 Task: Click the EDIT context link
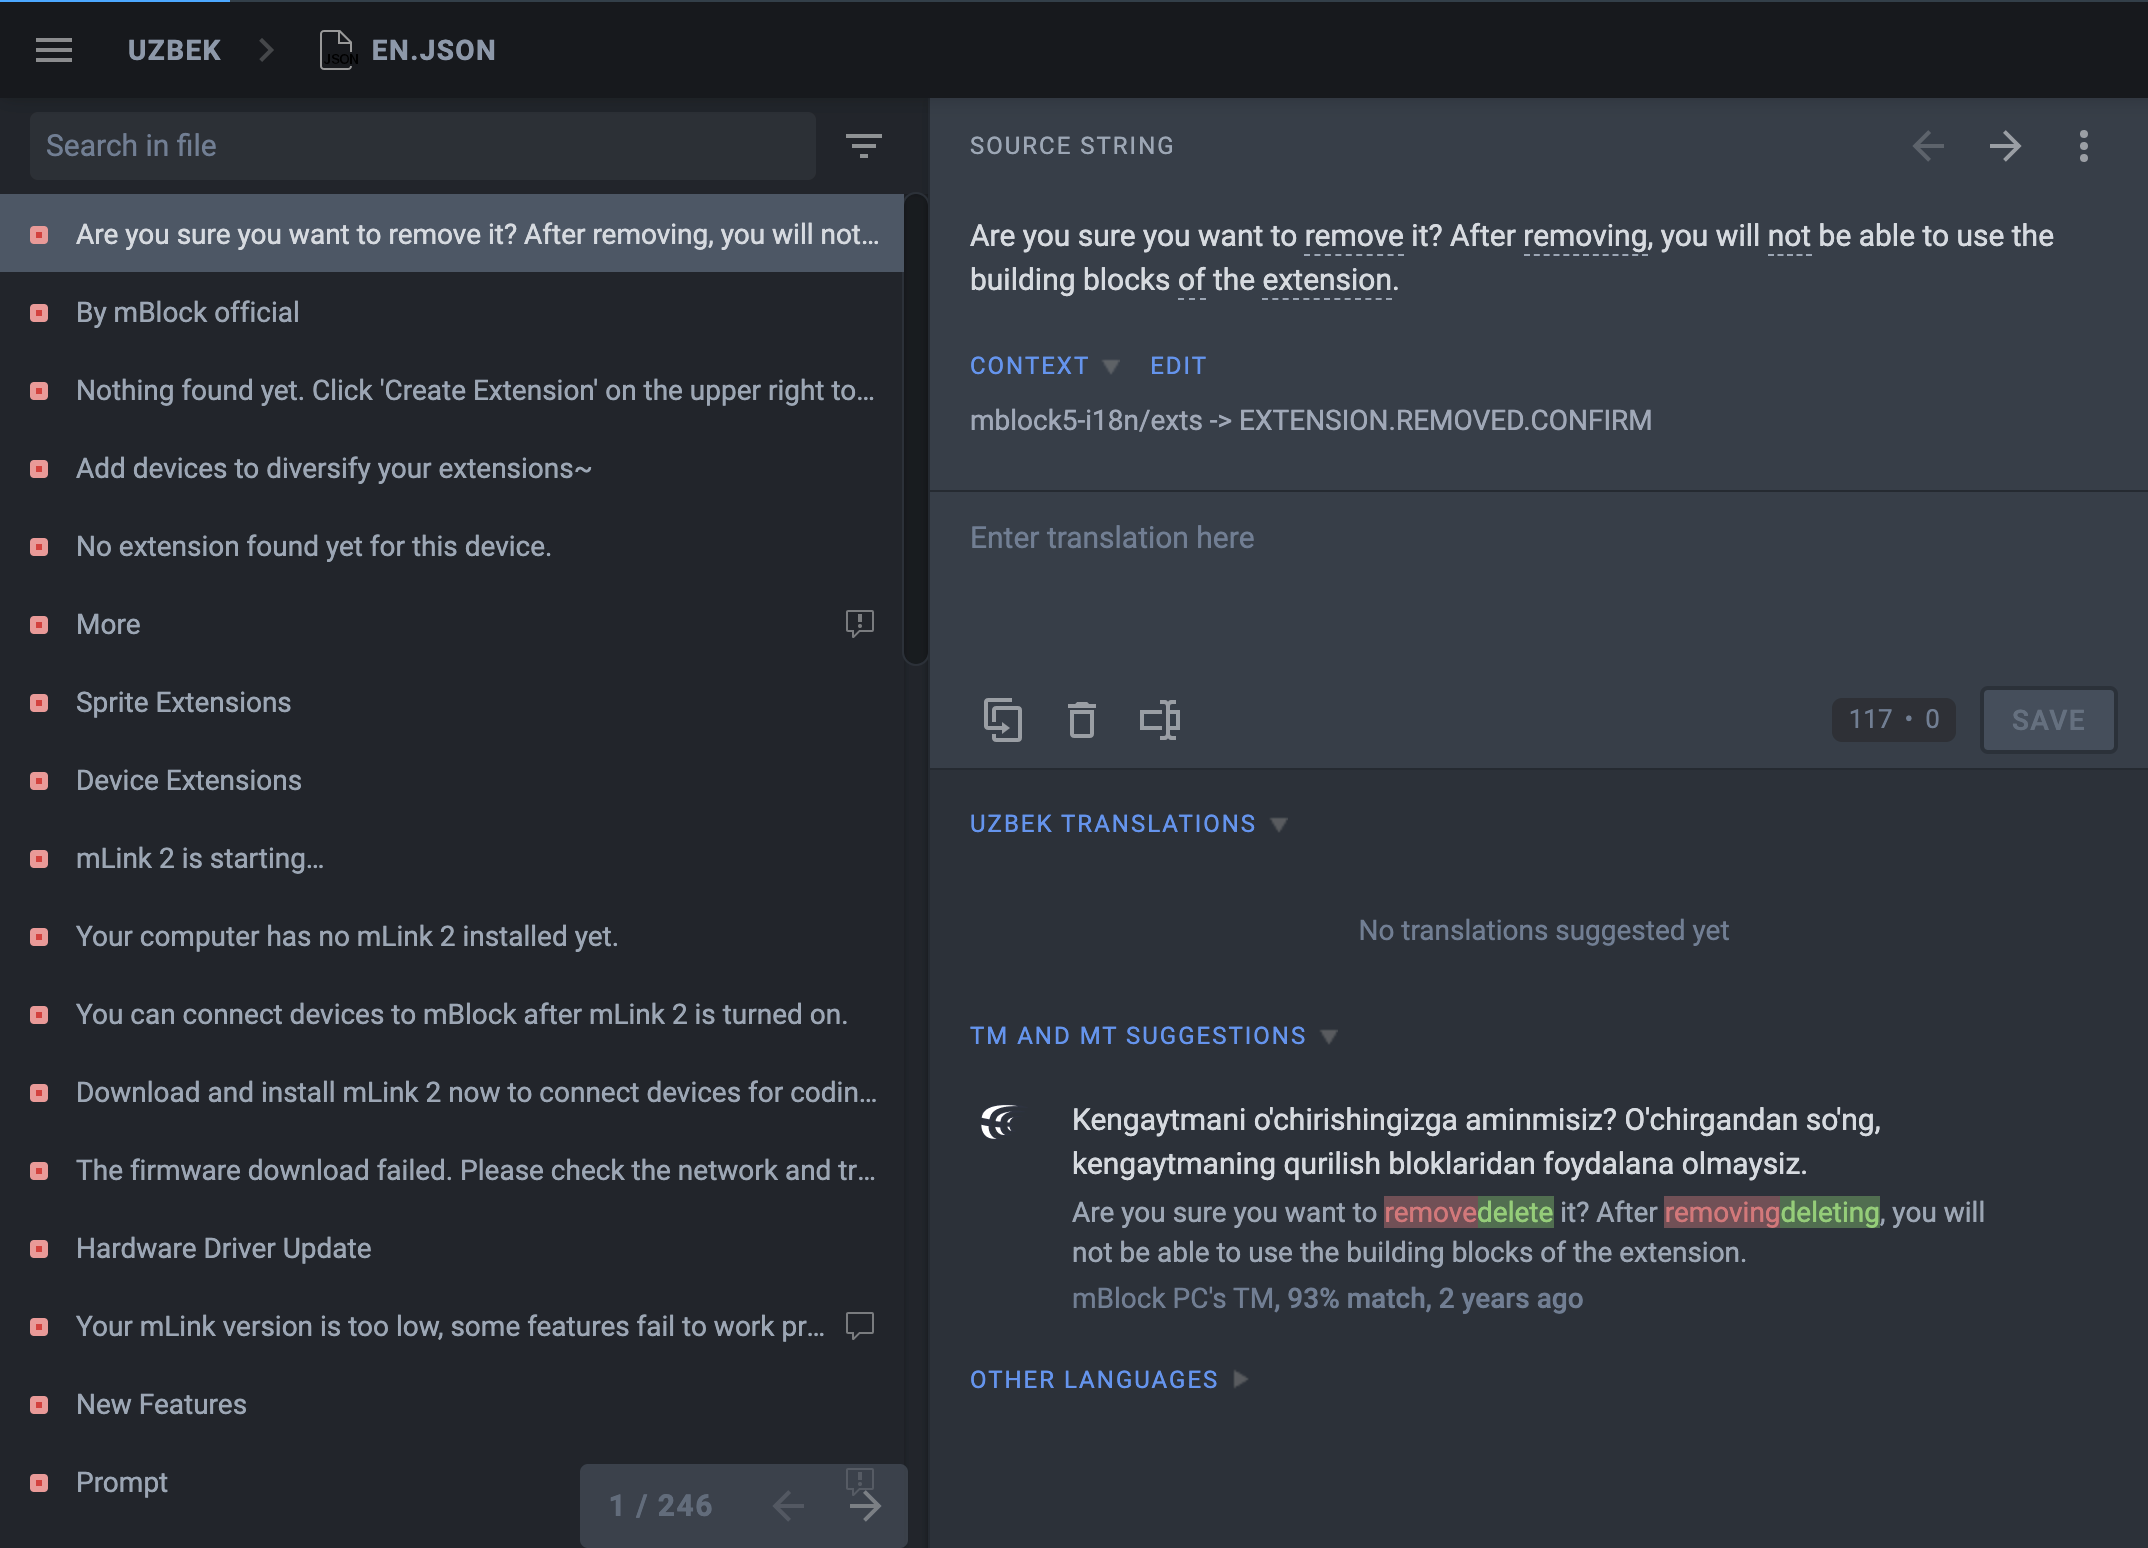pyautogui.click(x=1178, y=366)
